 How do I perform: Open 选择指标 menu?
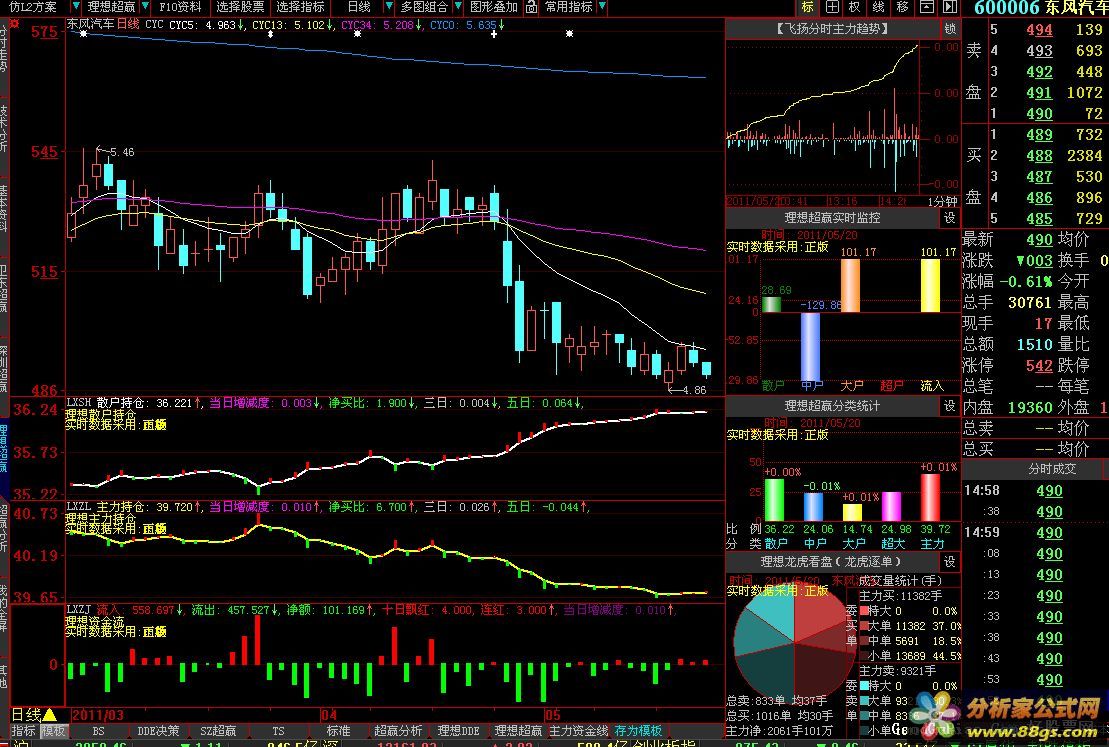(x=301, y=7)
